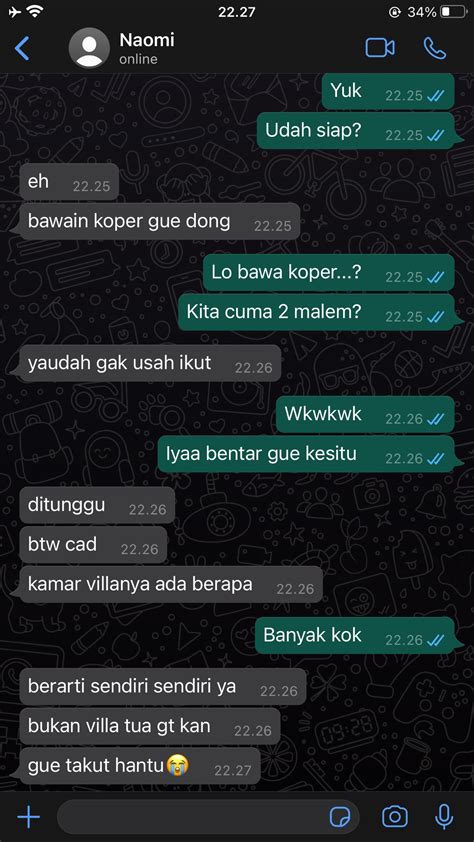
Task: Tap the battery indicator in status bar
Action: click(453, 12)
